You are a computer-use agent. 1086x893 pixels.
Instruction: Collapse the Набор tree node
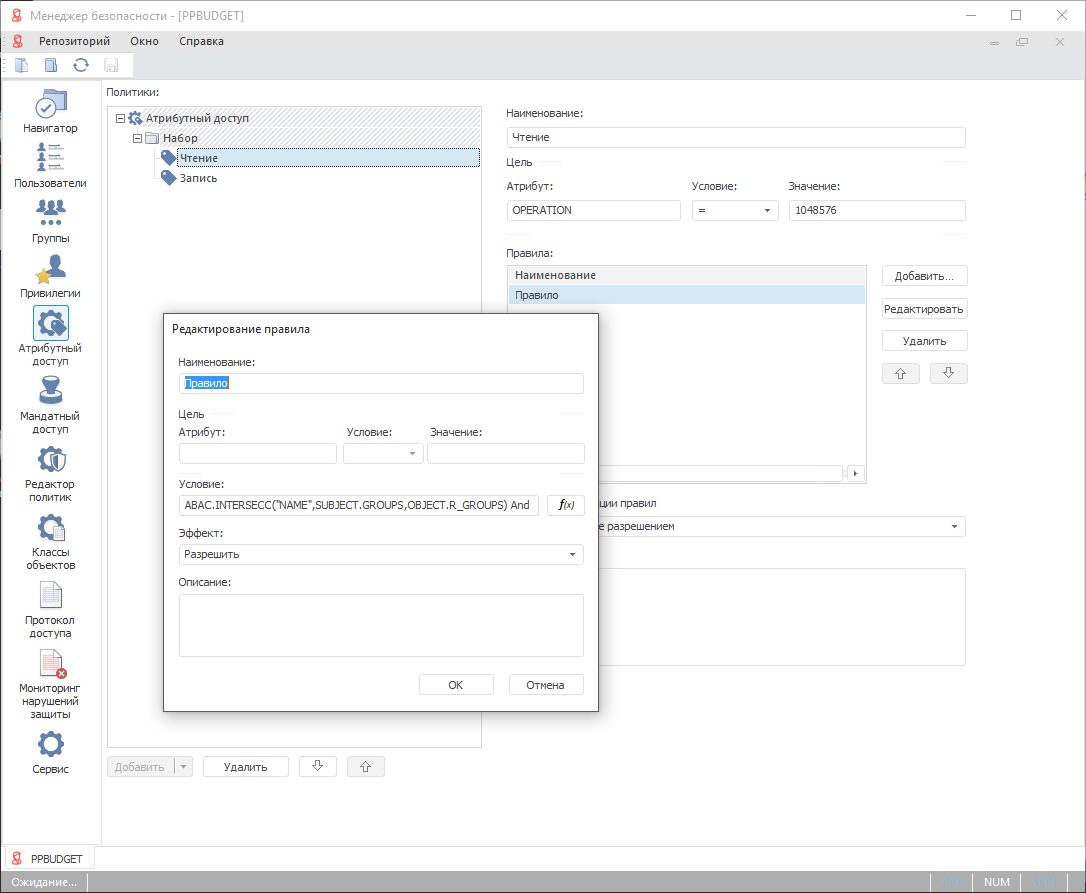tap(137, 138)
